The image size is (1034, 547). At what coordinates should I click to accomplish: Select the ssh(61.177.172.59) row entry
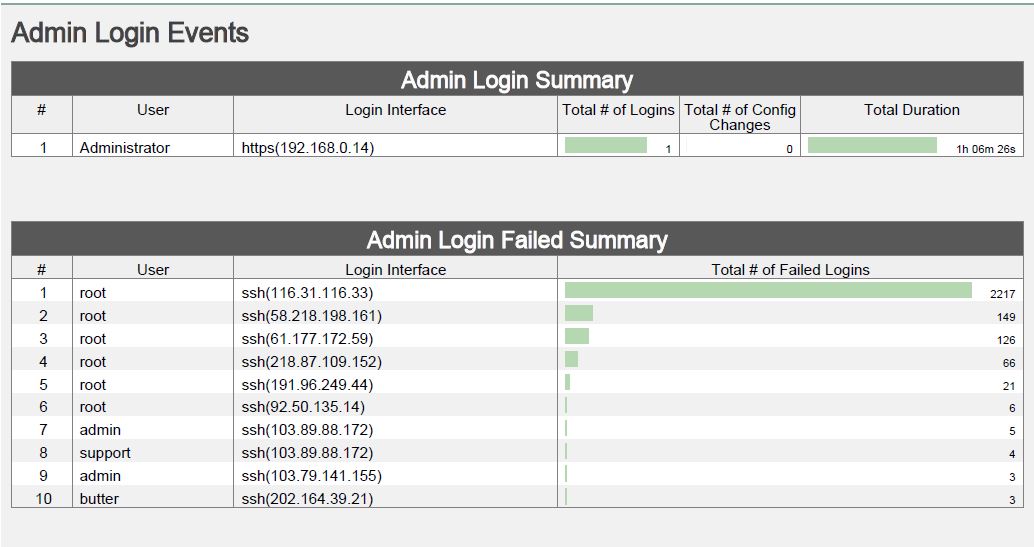pos(307,339)
